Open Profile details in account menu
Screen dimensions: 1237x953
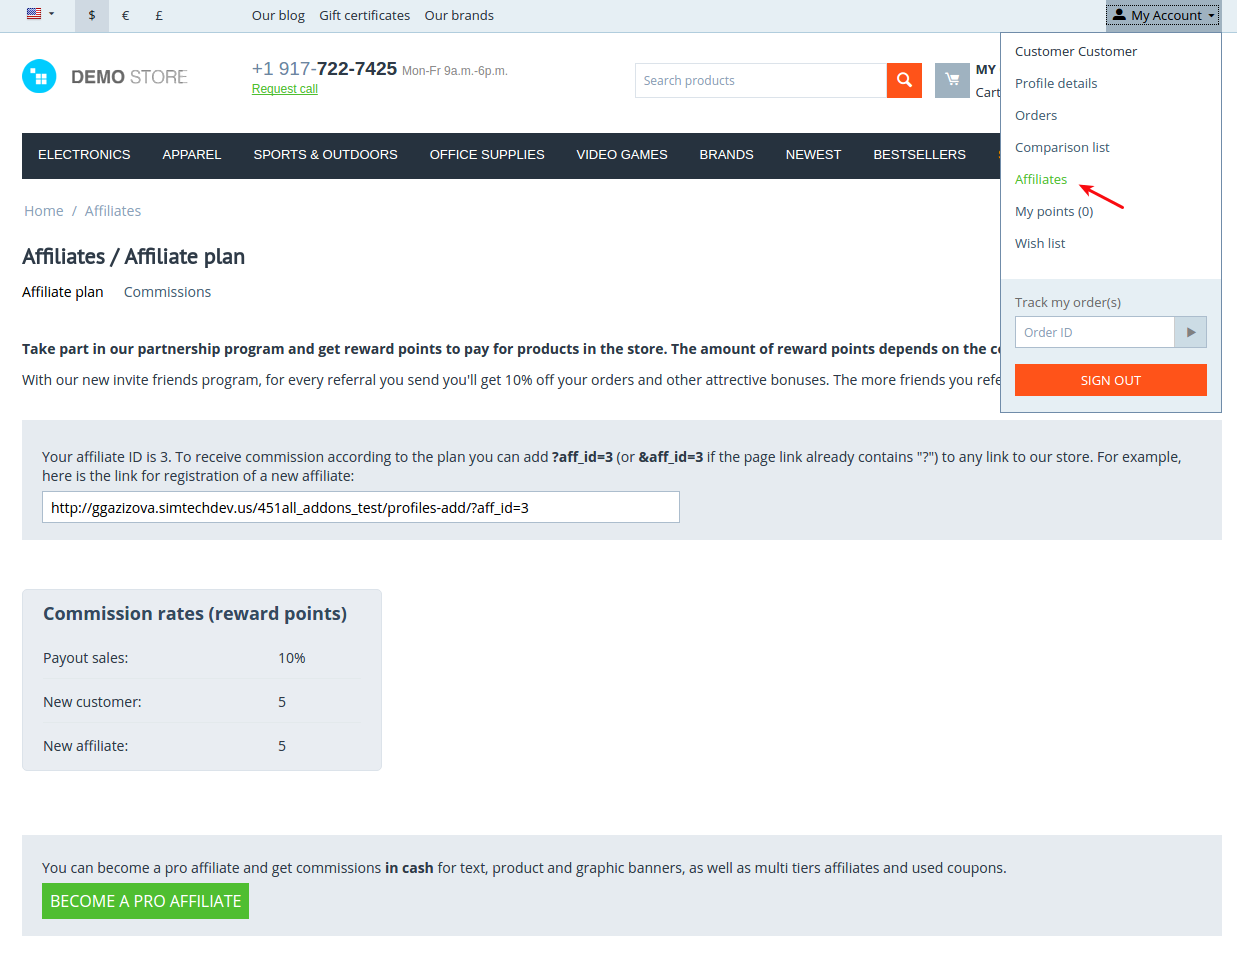pos(1056,83)
